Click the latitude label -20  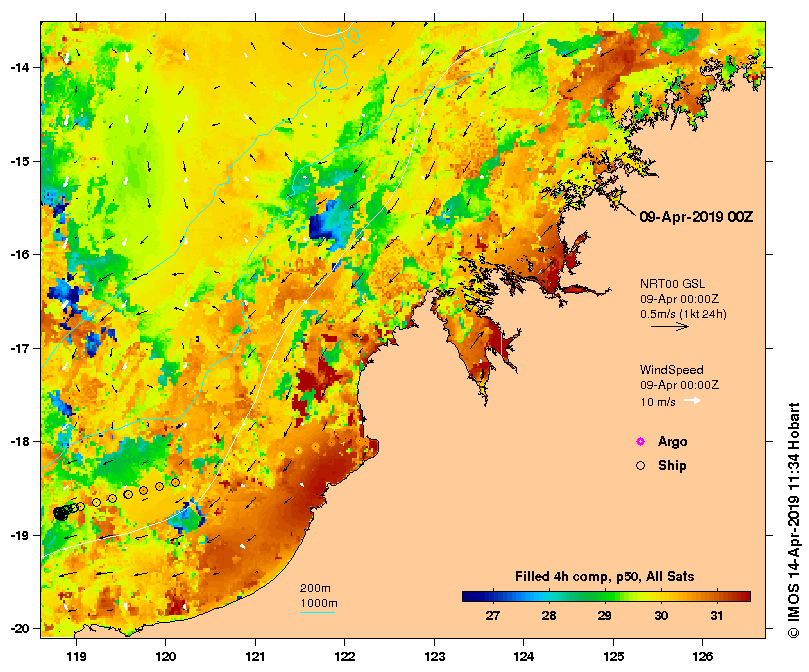pos(20,629)
